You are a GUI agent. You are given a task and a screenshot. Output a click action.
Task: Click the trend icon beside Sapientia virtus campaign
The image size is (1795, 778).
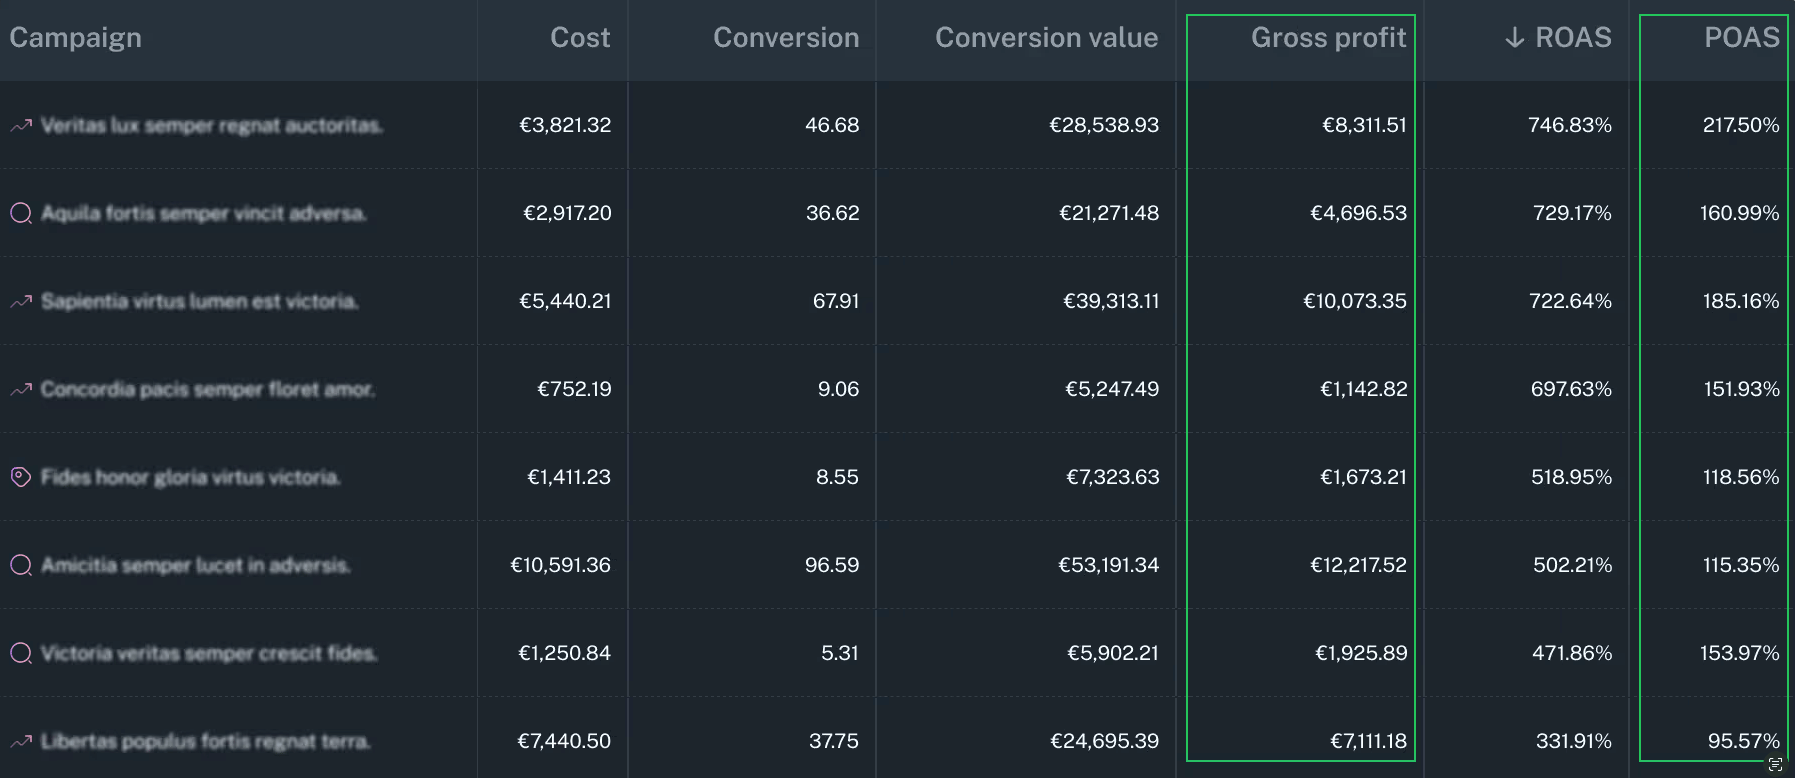pyautogui.click(x=21, y=302)
